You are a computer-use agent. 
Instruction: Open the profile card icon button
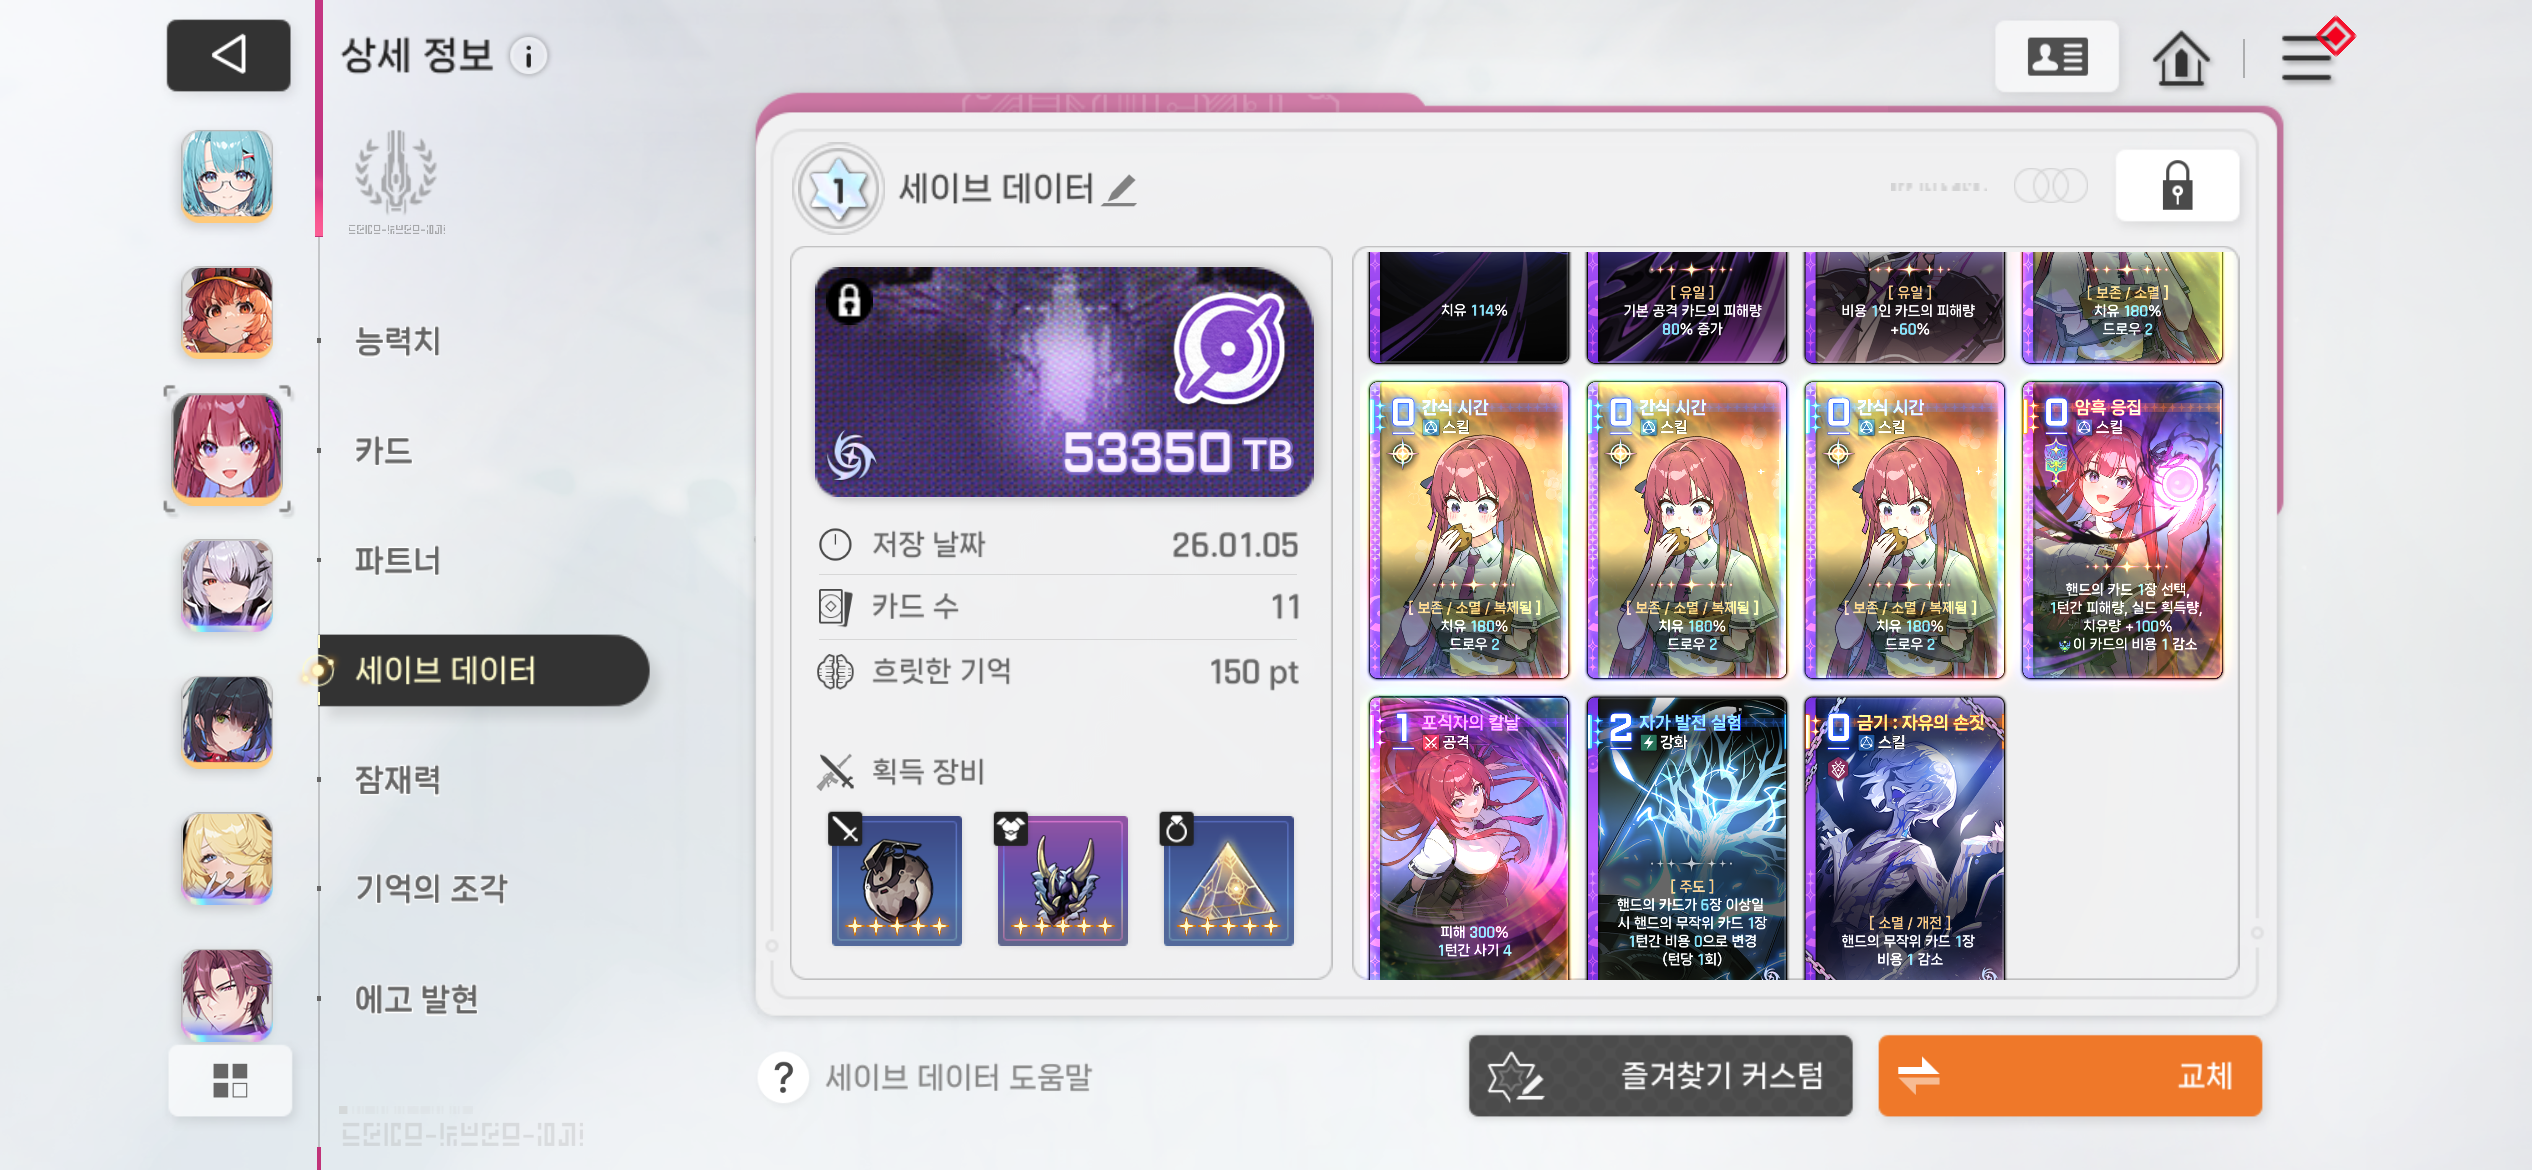(x=2056, y=57)
